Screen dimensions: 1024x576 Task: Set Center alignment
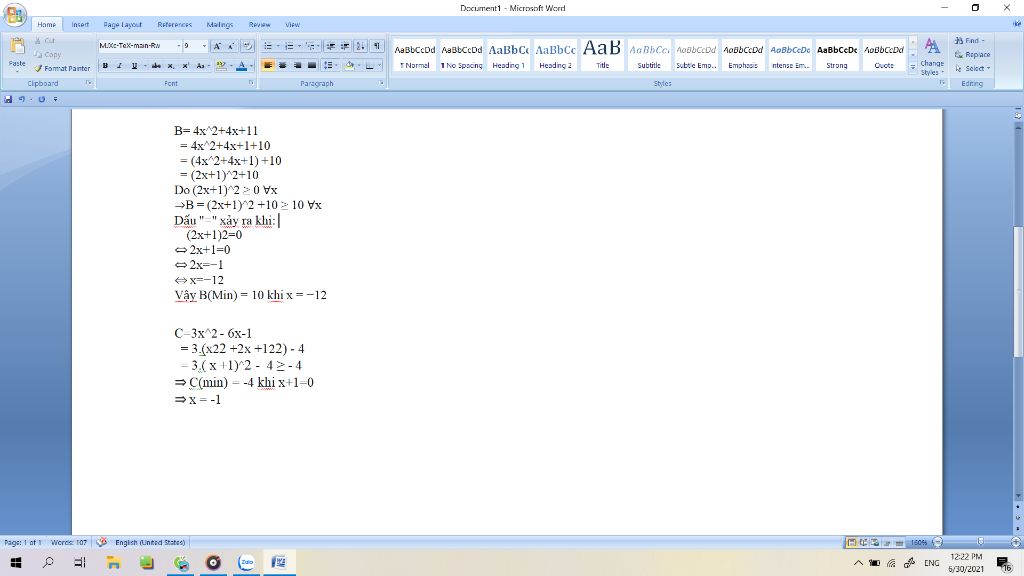(282, 65)
